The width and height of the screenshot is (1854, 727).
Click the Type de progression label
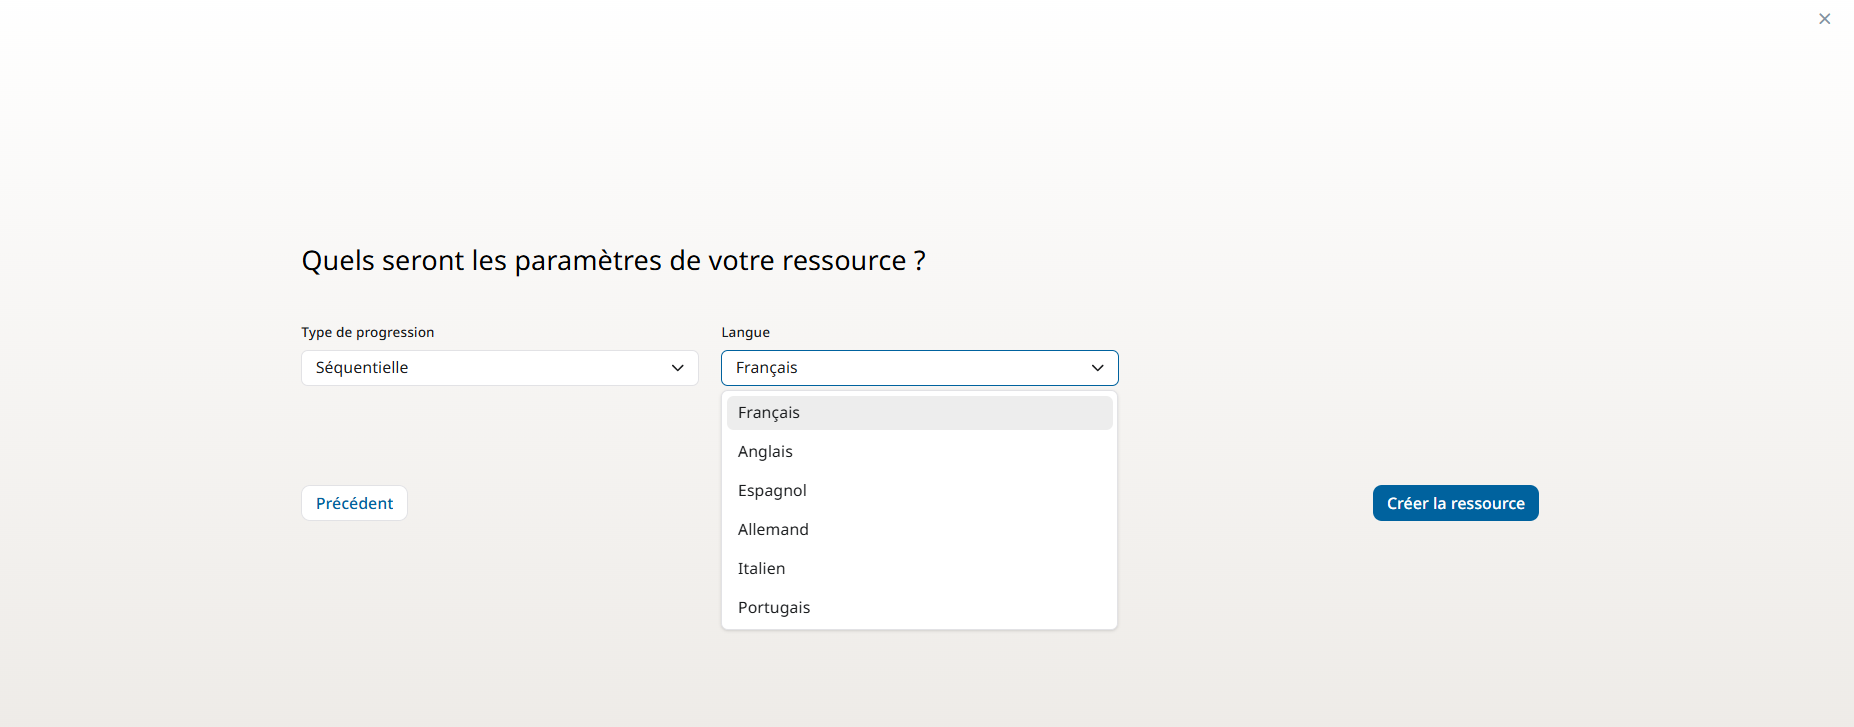tap(367, 332)
